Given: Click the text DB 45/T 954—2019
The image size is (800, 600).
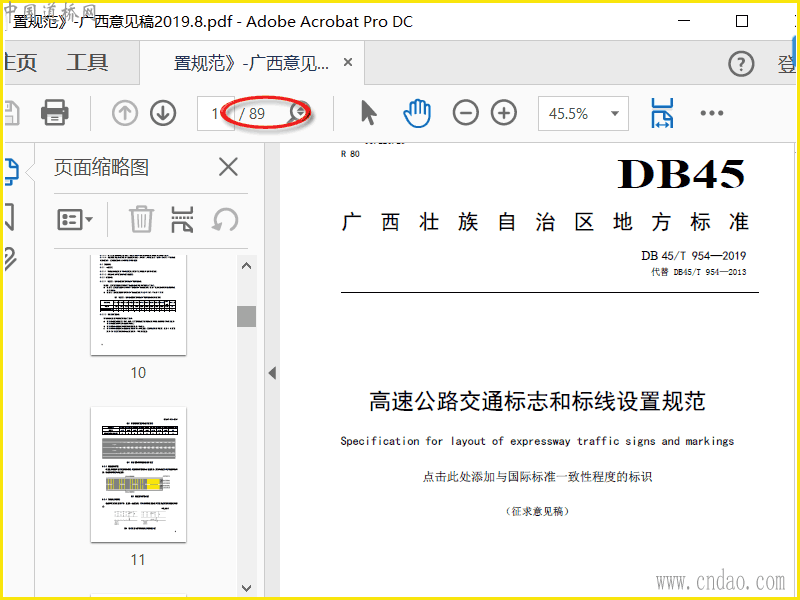Looking at the screenshot, I should tap(693, 256).
